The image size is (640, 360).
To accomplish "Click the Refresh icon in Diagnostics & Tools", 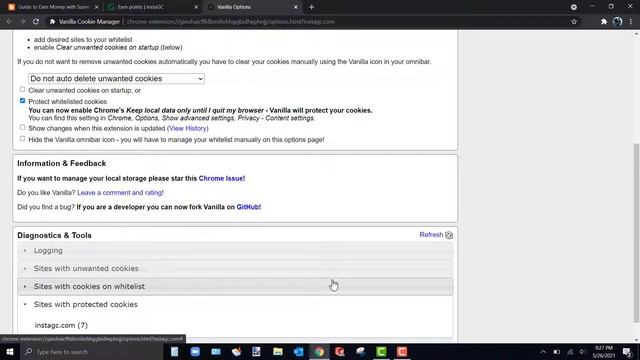I will pos(449,235).
